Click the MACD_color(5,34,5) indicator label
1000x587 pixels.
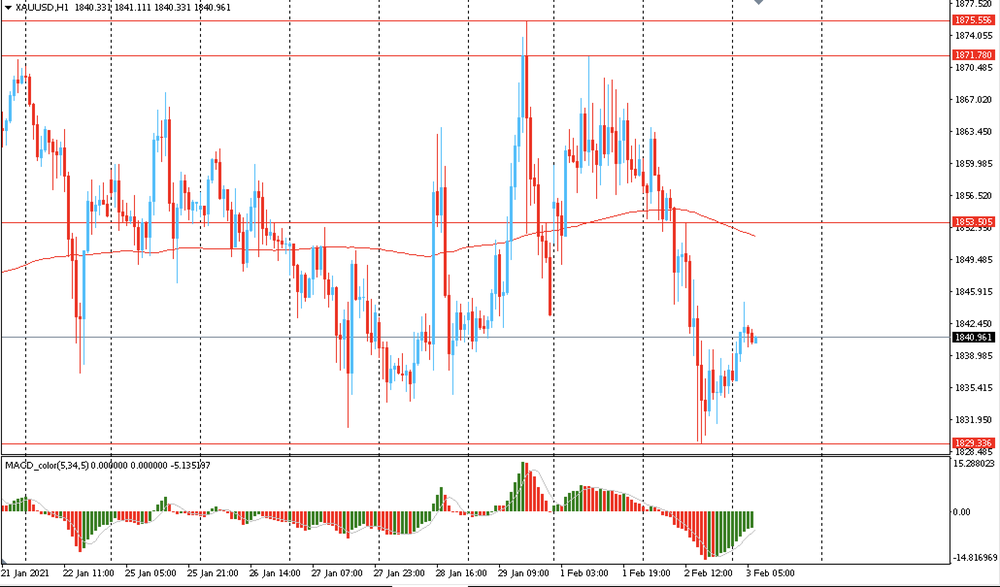50,466
